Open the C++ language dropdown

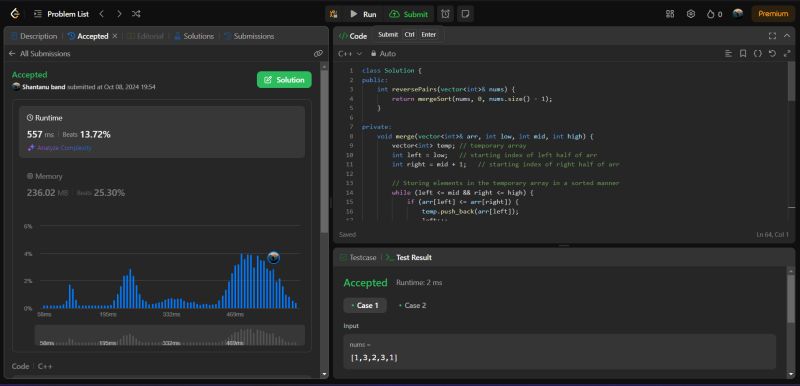pyautogui.click(x=350, y=54)
